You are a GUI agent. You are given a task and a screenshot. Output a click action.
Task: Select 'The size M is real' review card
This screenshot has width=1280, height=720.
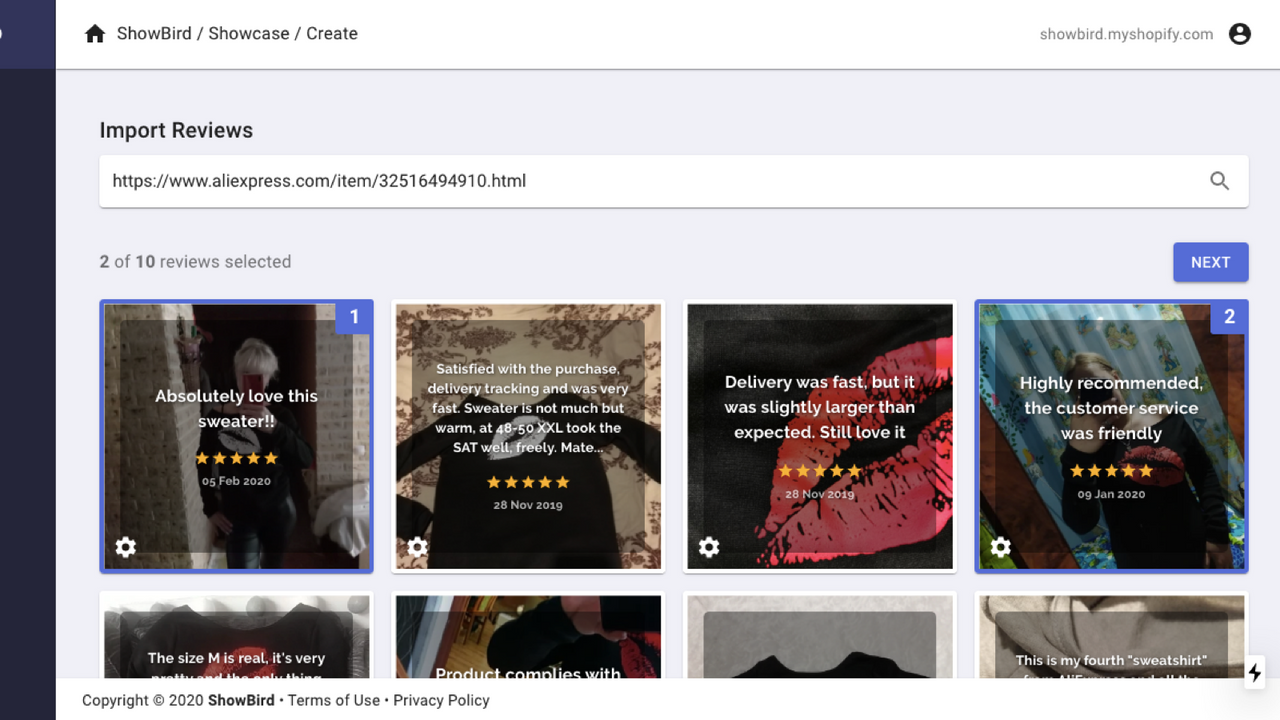[237, 635]
